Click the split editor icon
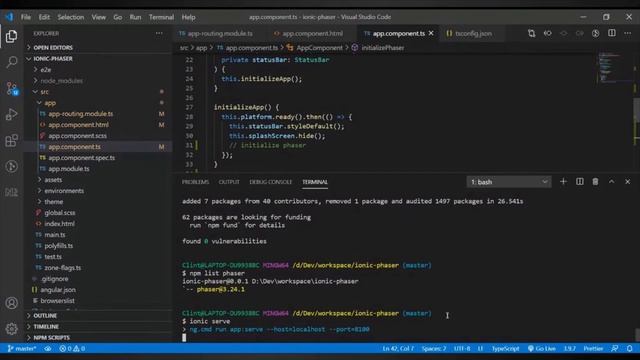 (x=611, y=33)
